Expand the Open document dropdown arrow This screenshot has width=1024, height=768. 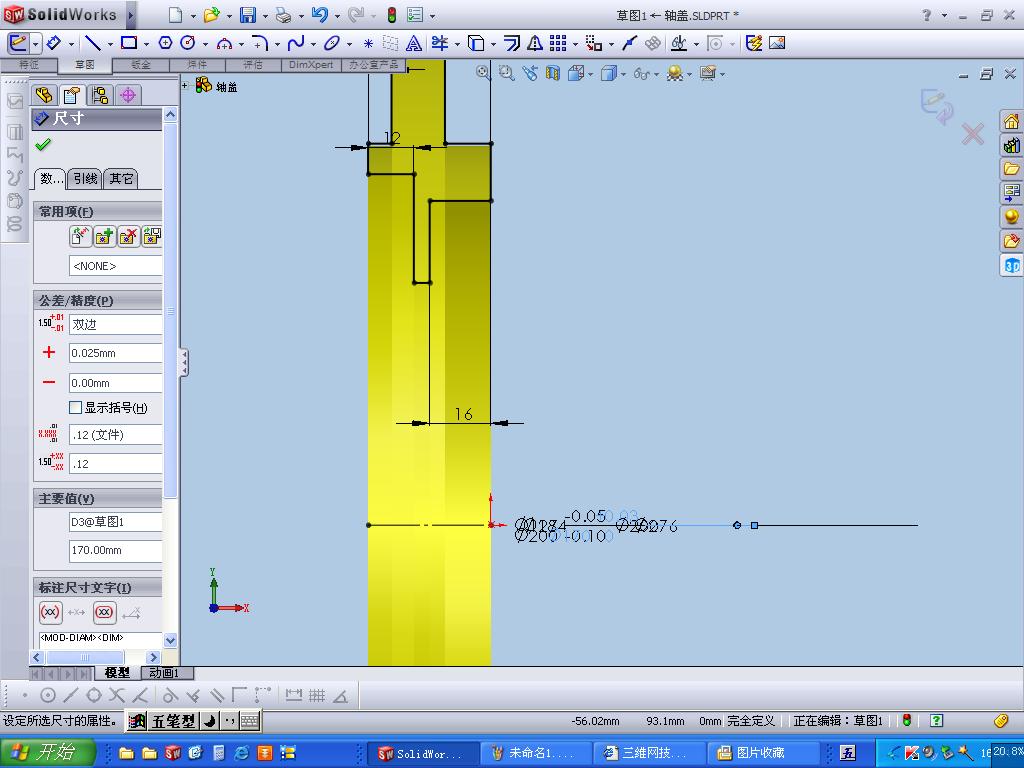(229, 16)
